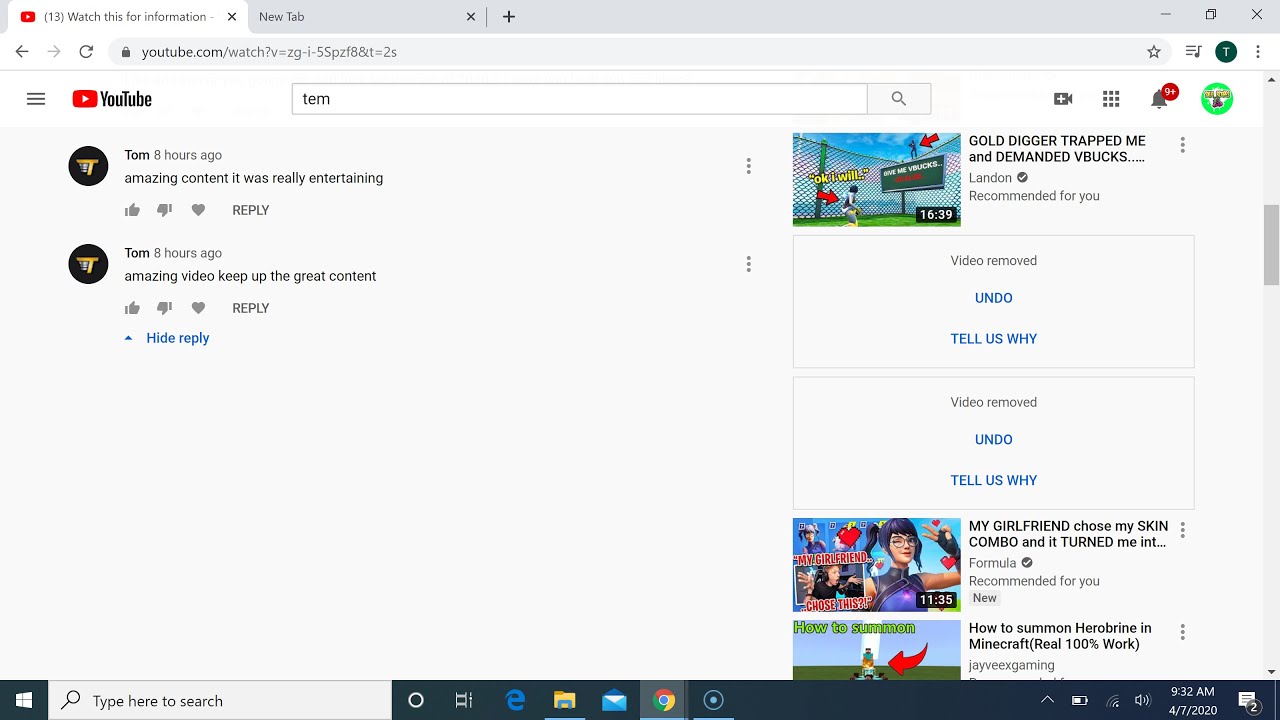Viewport: 1280px width, 720px height.
Task: Open the volume speaker tray icon
Action: 1143,701
